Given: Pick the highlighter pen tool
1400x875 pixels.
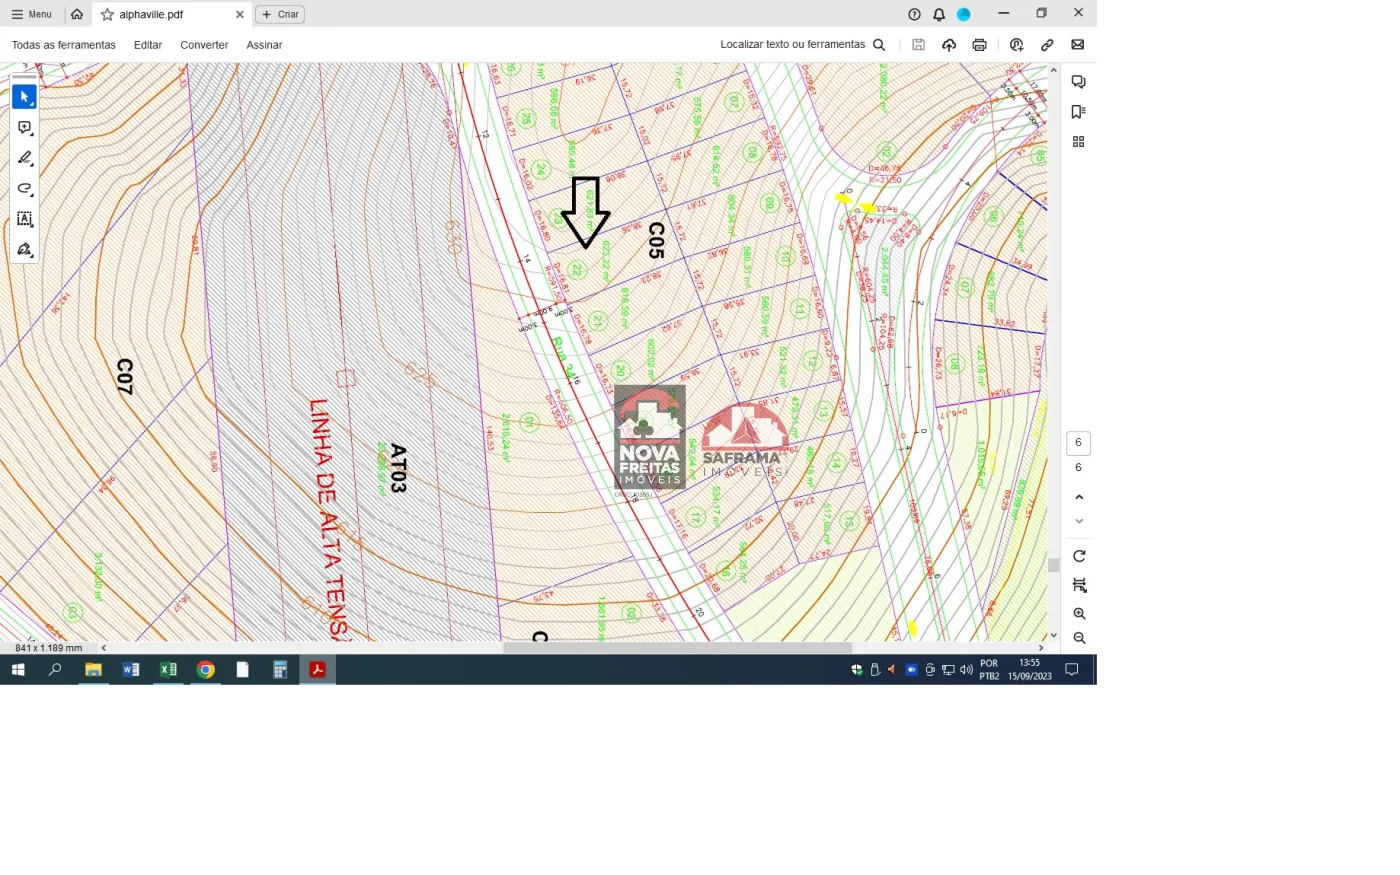Looking at the screenshot, I should point(24,158).
